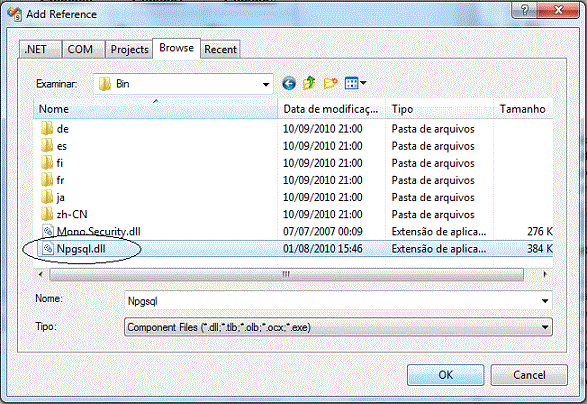Click the Cancel button
The height and width of the screenshot is (404, 587).
[x=529, y=375]
